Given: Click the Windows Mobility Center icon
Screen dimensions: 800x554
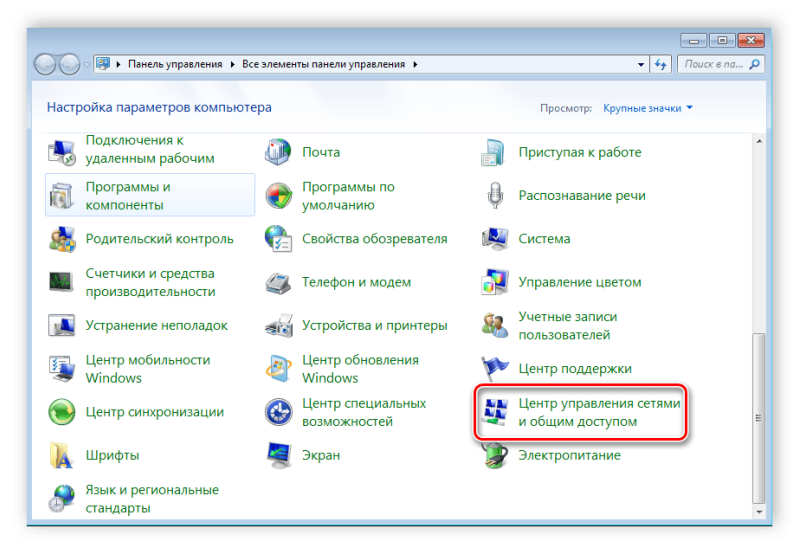Looking at the screenshot, I should [62, 369].
